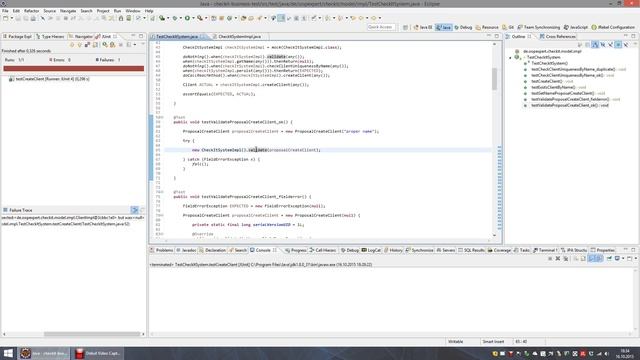Click the External Tools run icon
The width and height of the screenshot is (640, 360).
point(200,18)
